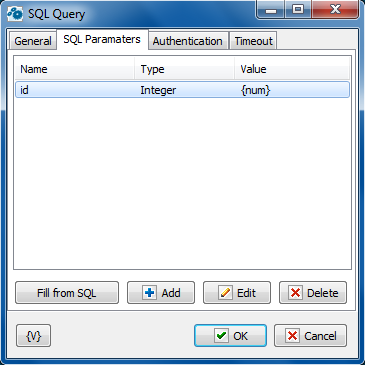Minimize the SQL Query window
The image size is (365, 365).
(x=271, y=10)
